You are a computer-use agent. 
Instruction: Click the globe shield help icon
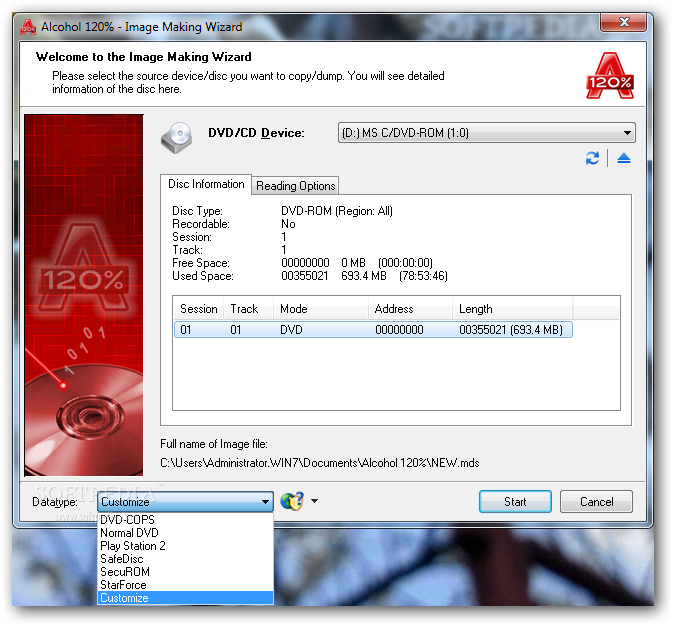(x=292, y=501)
